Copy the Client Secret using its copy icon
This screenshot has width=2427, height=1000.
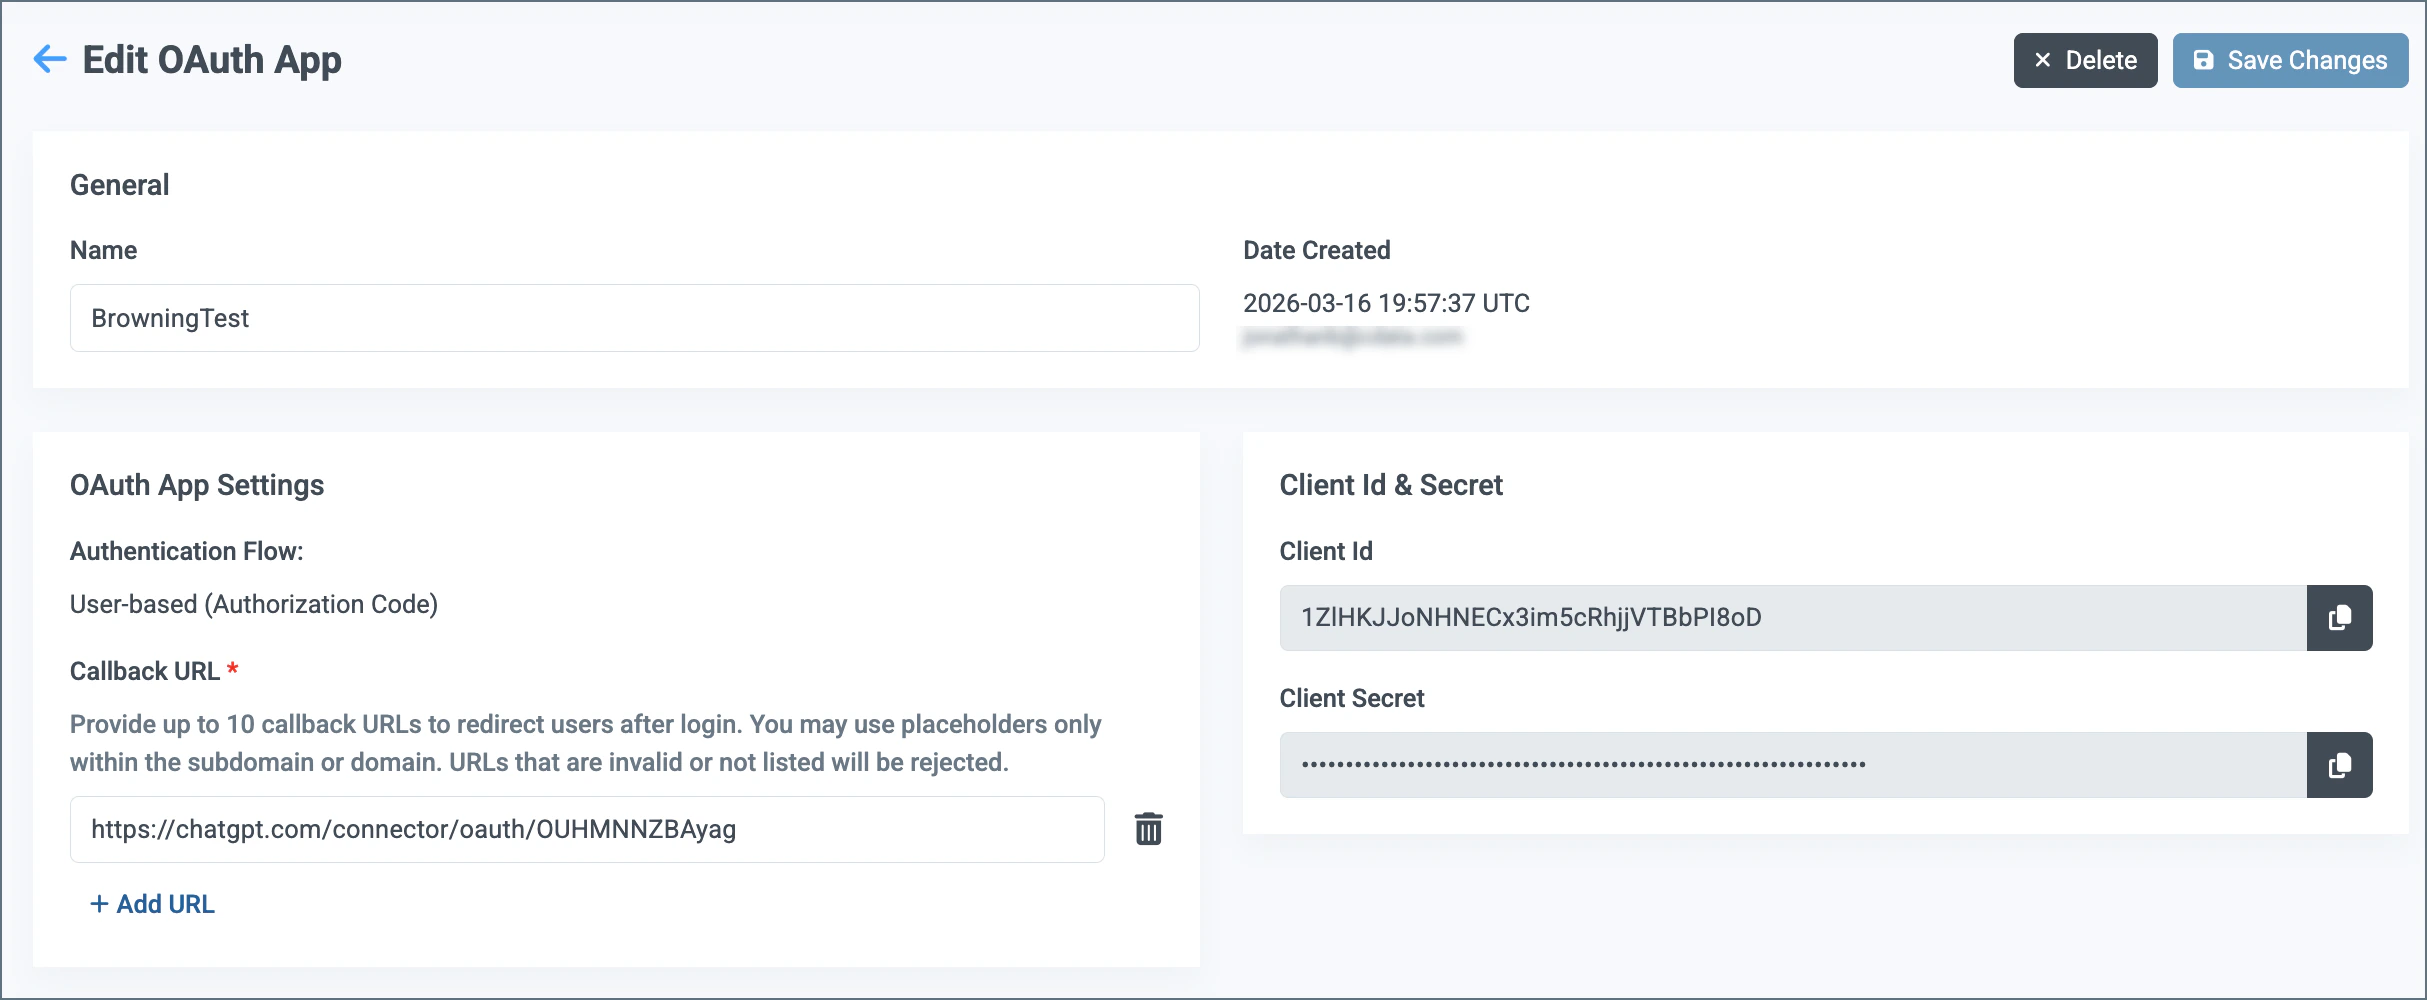[2339, 765]
